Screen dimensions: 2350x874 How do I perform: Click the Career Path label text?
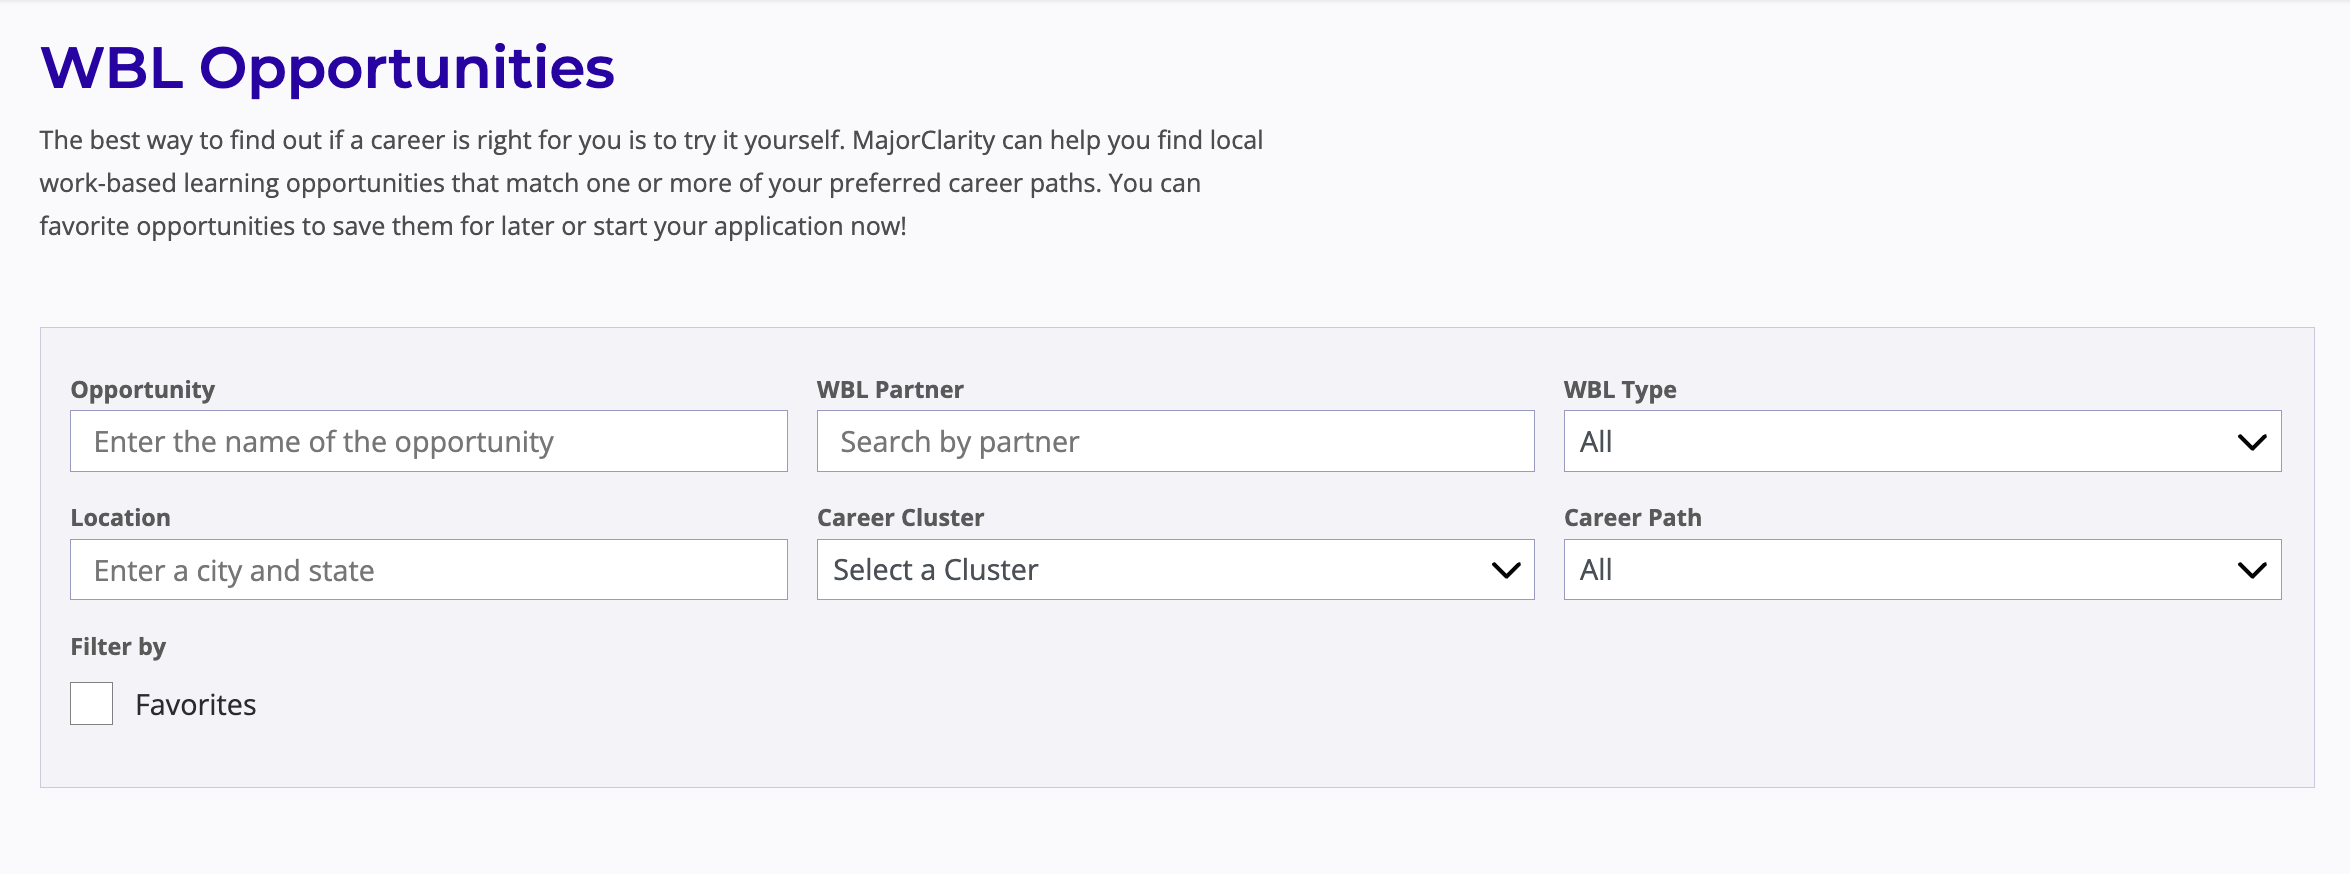click(1632, 518)
